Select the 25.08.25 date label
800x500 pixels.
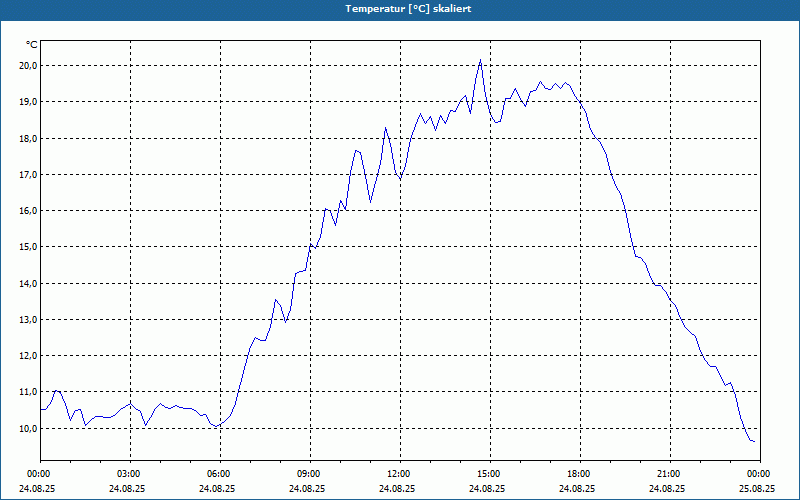pyautogui.click(x=758, y=488)
